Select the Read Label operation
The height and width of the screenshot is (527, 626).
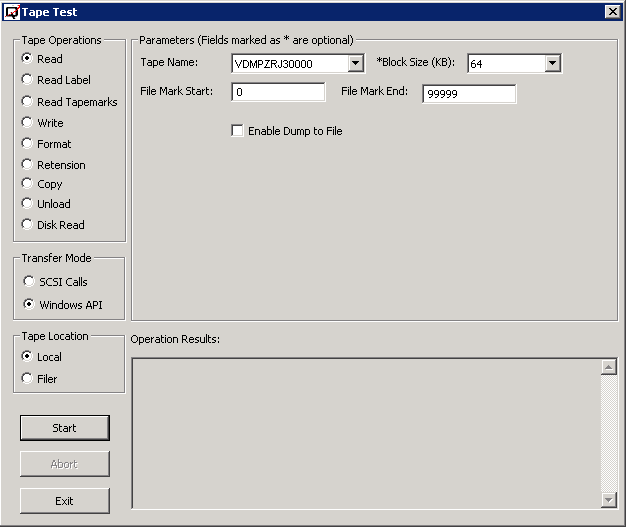pyautogui.click(x=28, y=80)
